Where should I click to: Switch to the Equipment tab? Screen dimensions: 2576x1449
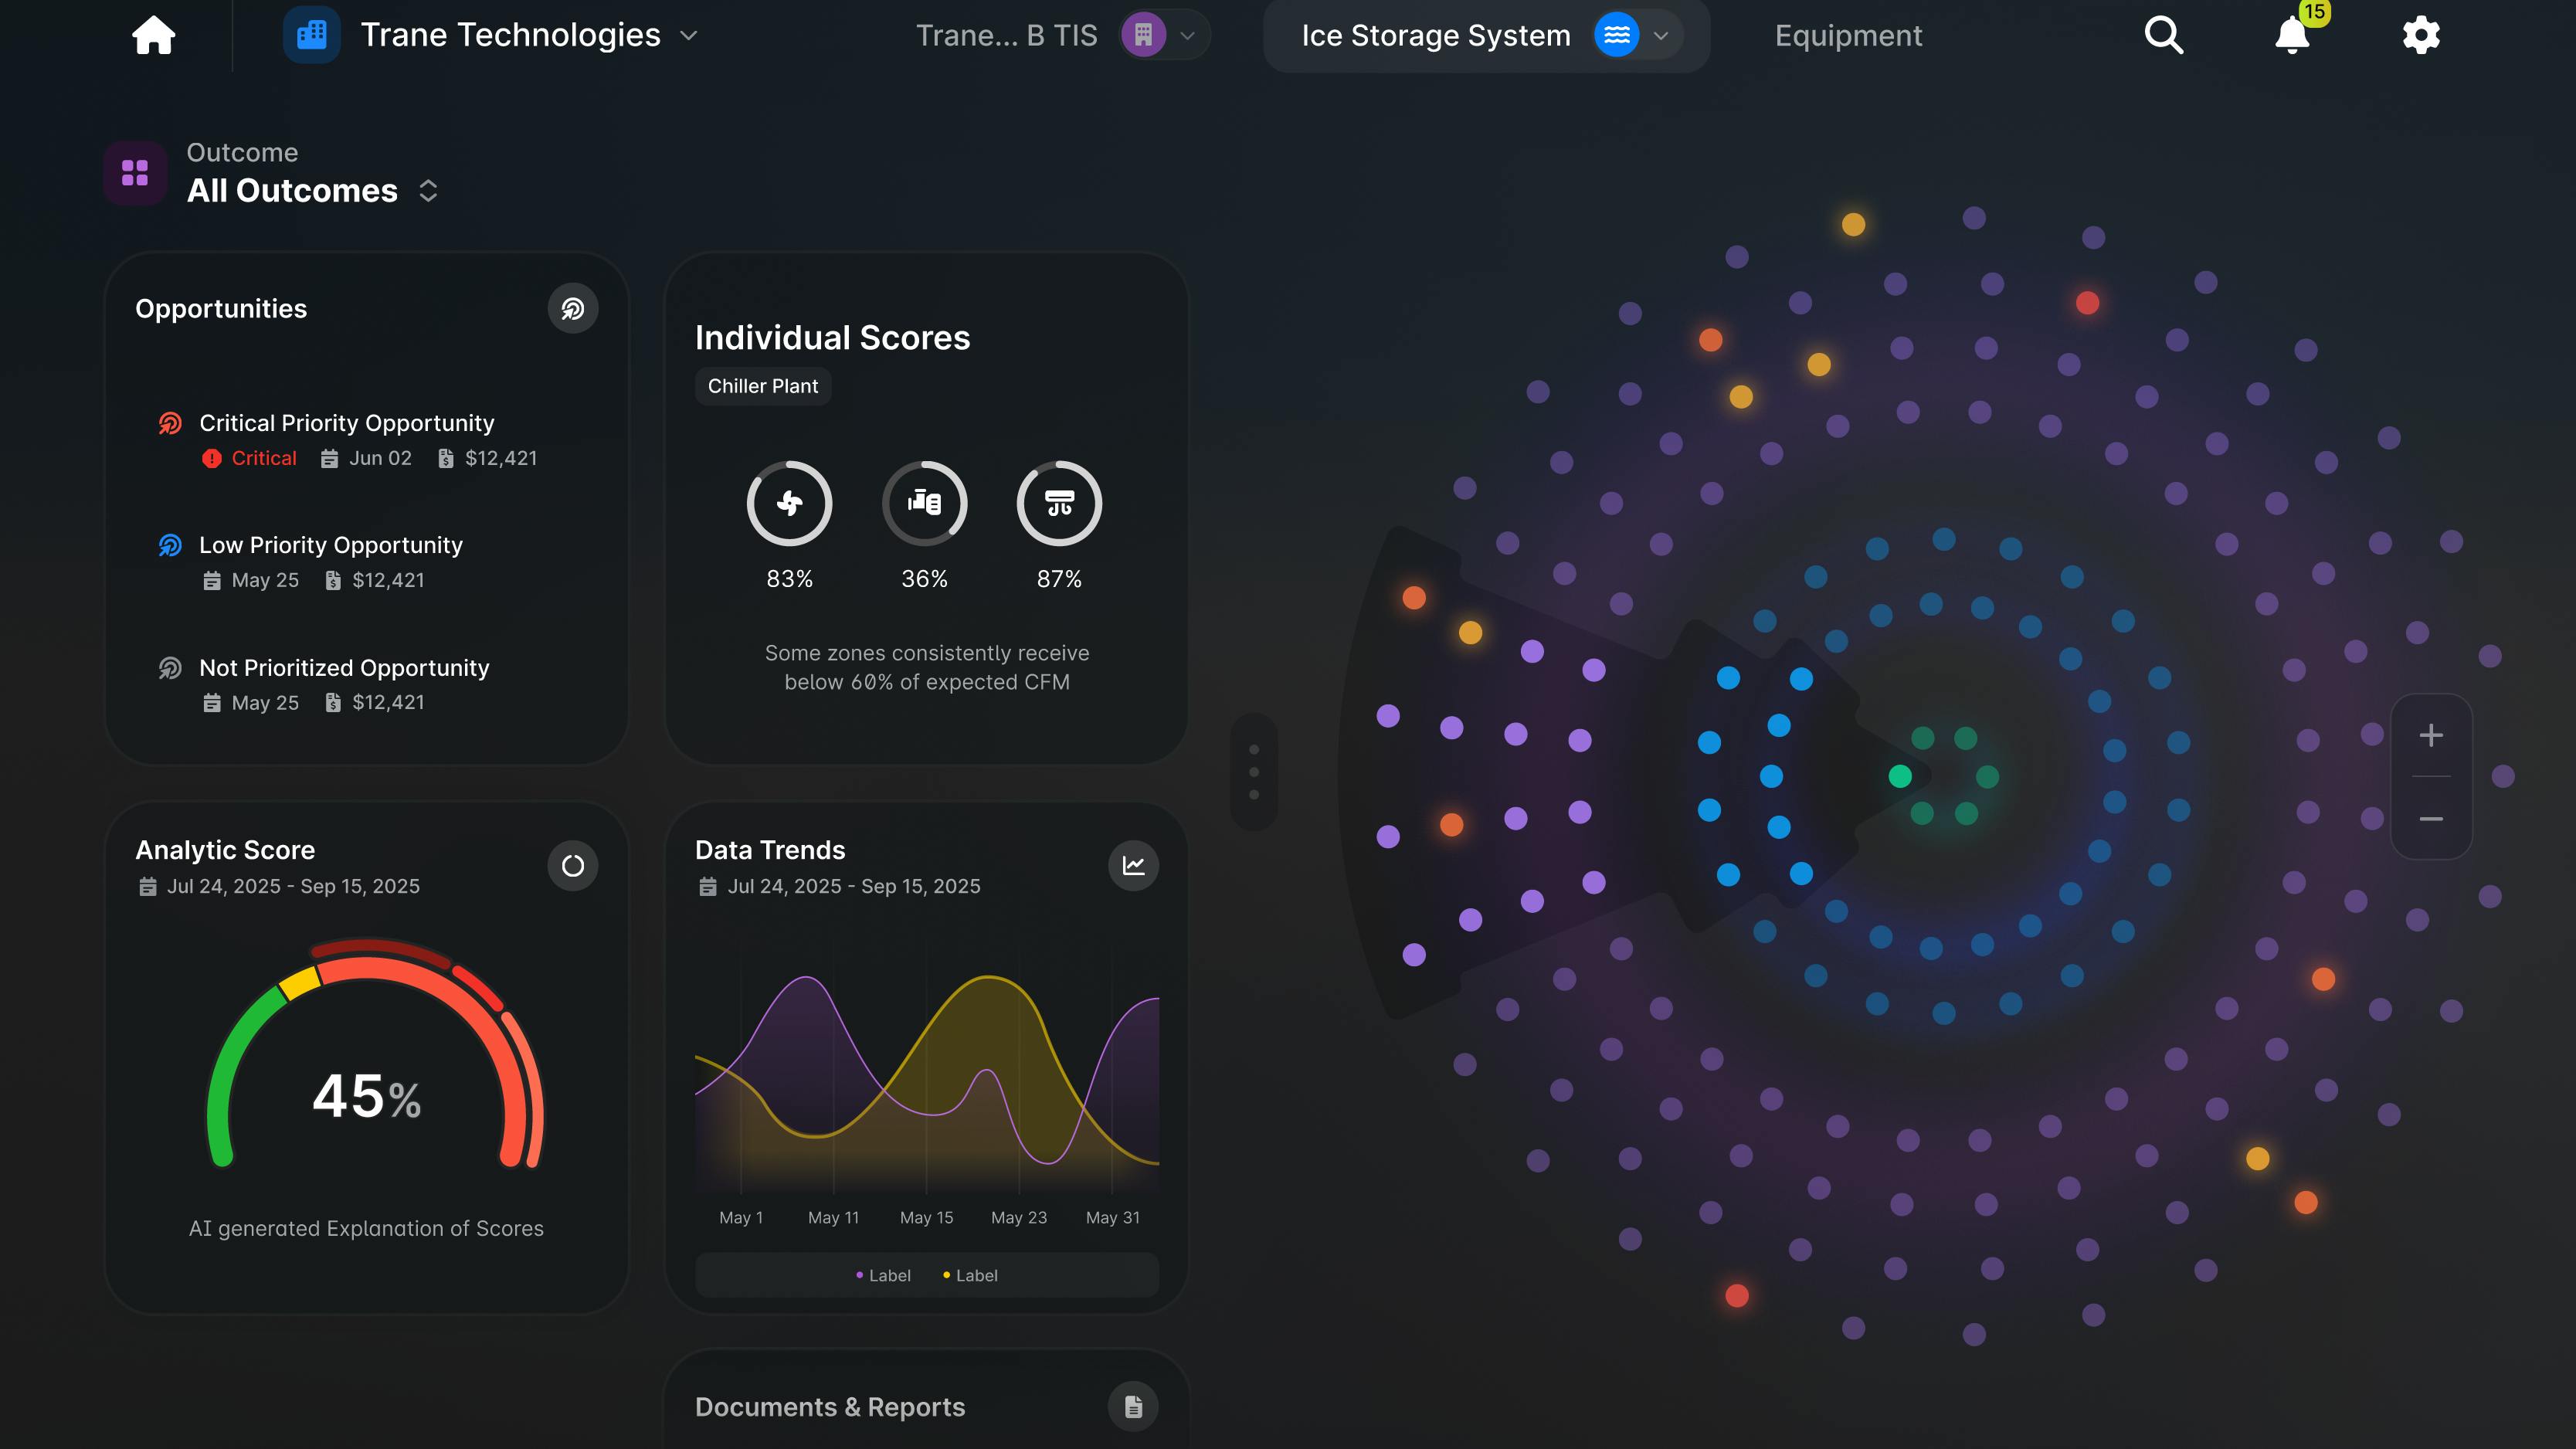[x=1847, y=36]
